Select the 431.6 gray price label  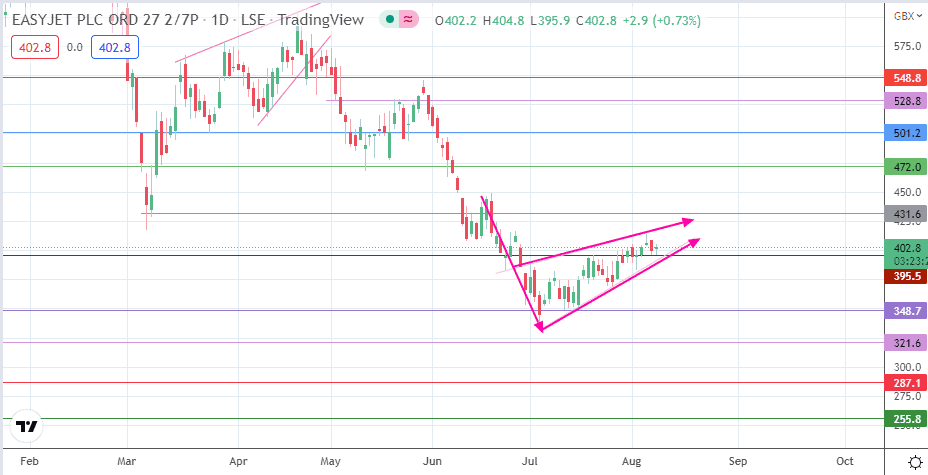point(904,214)
